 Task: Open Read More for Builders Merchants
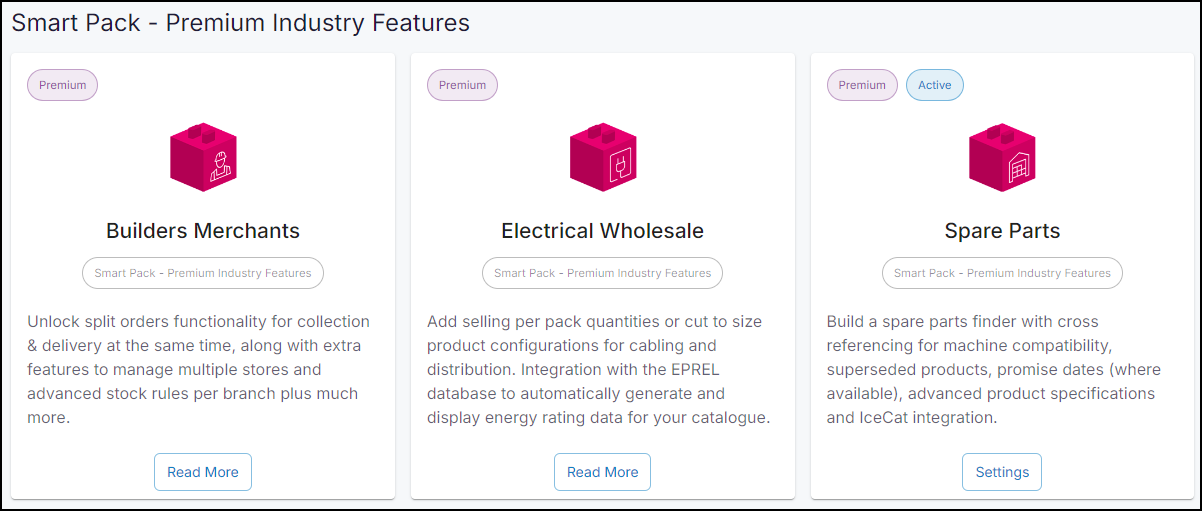click(203, 472)
